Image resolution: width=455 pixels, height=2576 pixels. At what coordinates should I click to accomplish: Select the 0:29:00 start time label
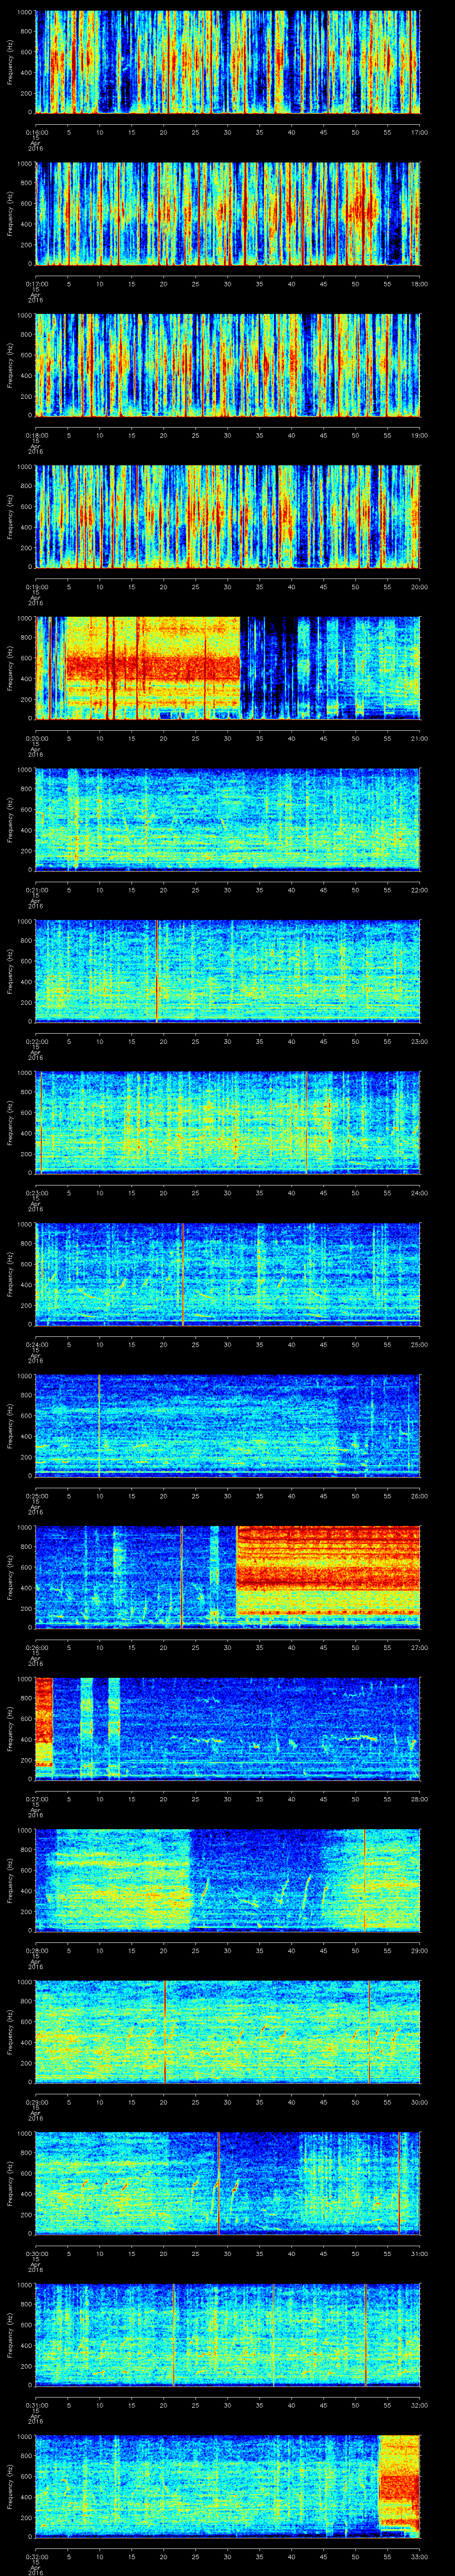(x=36, y=2101)
